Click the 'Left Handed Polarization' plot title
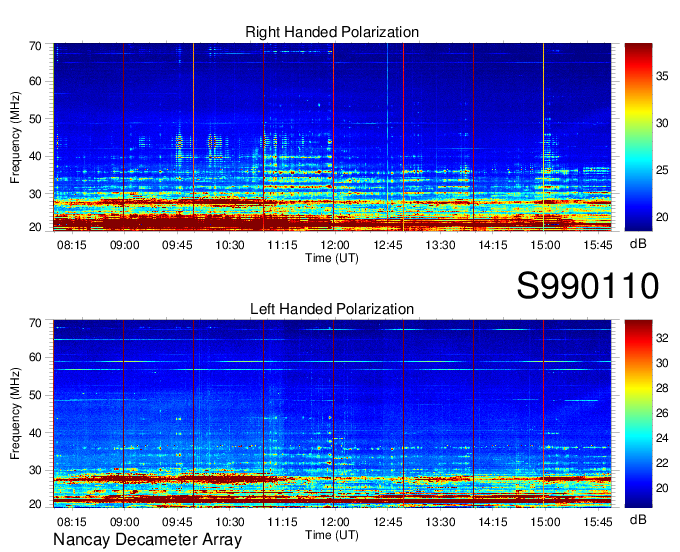680x552 pixels. pos(332,309)
